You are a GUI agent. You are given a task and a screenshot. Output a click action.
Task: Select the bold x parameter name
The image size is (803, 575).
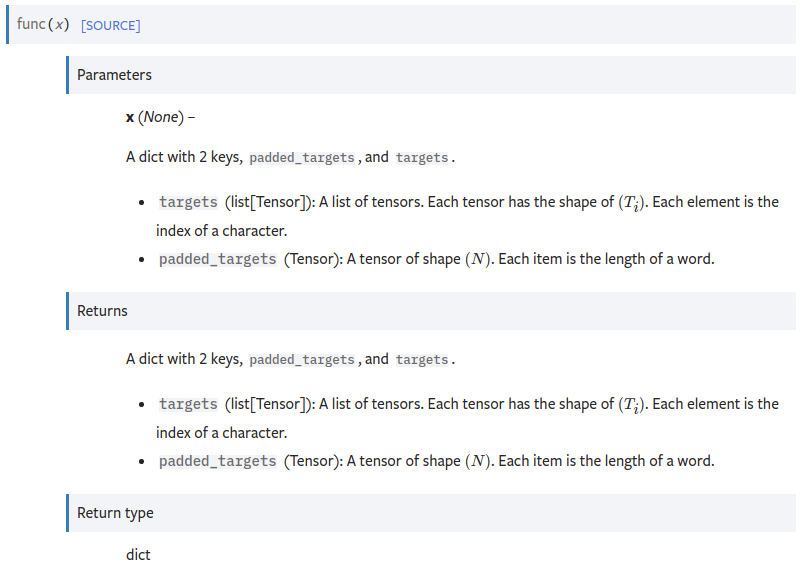pos(130,117)
